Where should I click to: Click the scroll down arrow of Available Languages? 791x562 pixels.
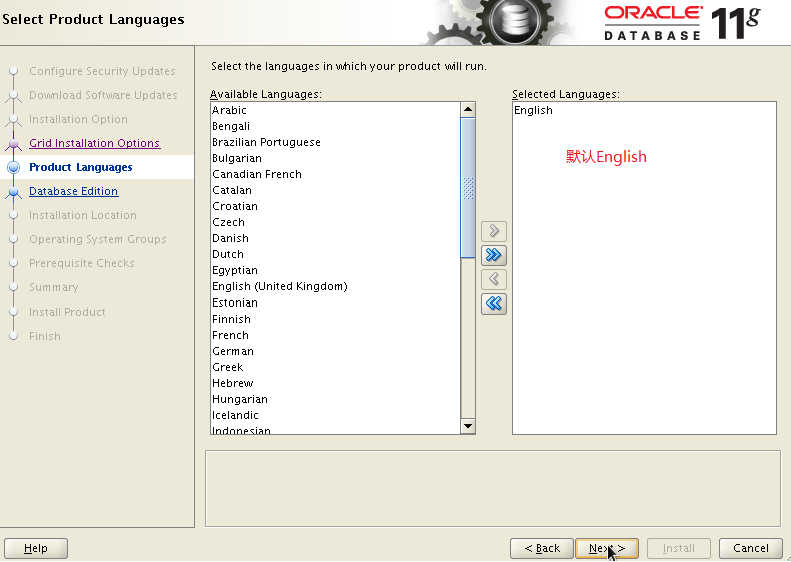tap(468, 426)
